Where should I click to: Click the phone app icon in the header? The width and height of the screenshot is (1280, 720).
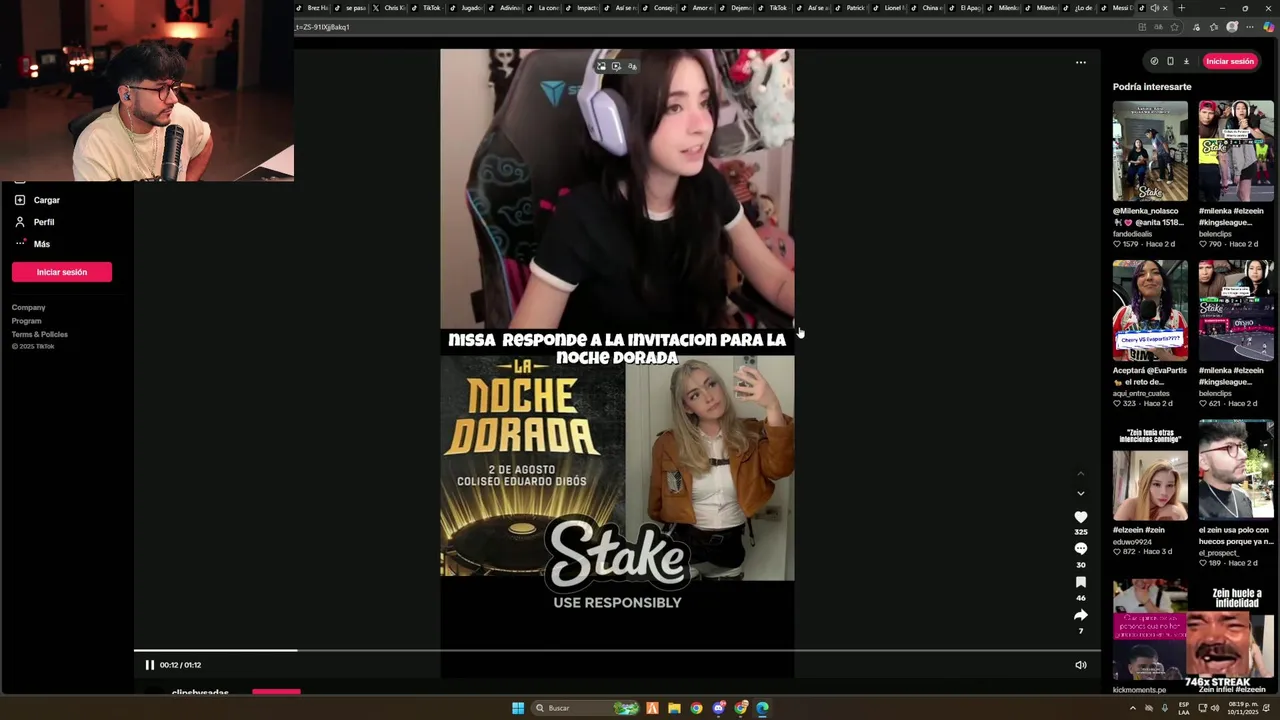click(x=1170, y=61)
